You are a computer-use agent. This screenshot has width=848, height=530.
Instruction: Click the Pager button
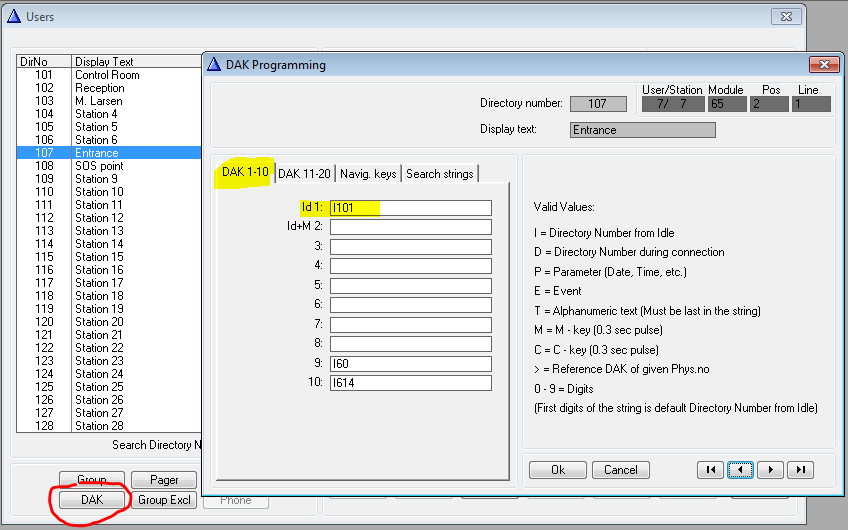pos(164,480)
